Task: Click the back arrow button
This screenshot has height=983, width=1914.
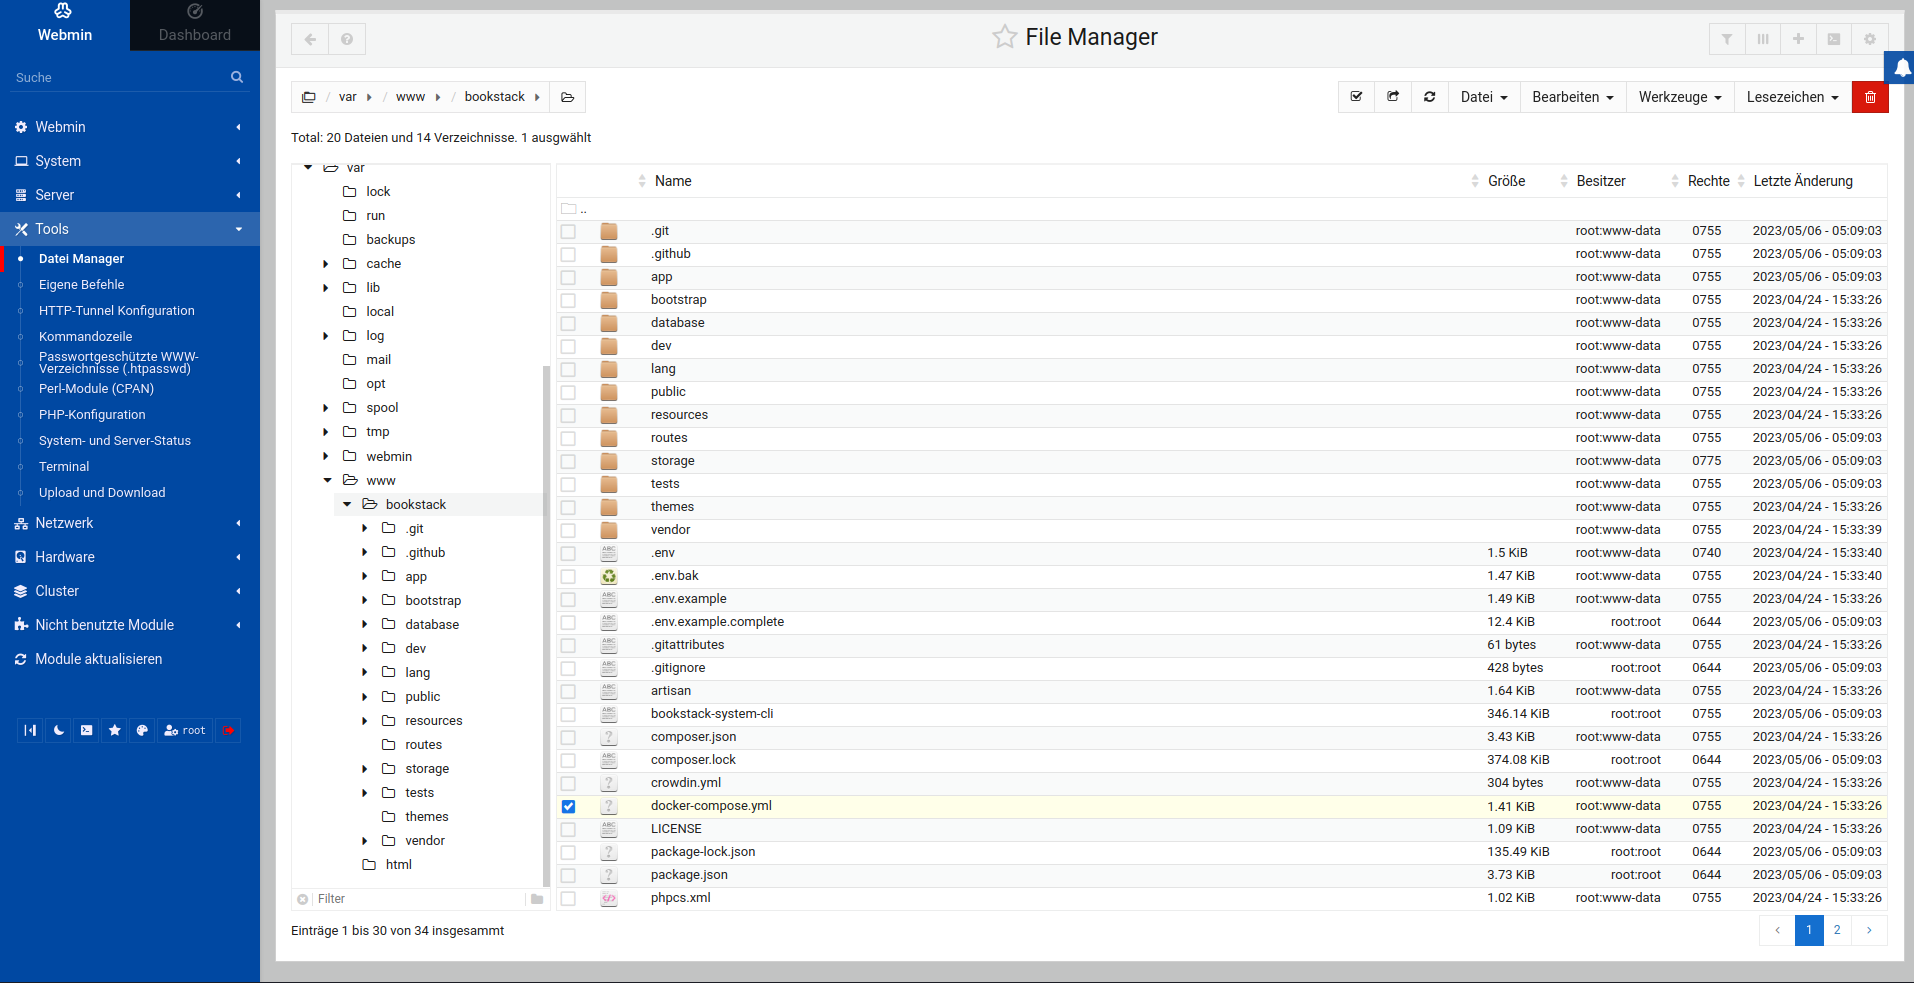Action: pos(310,39)
